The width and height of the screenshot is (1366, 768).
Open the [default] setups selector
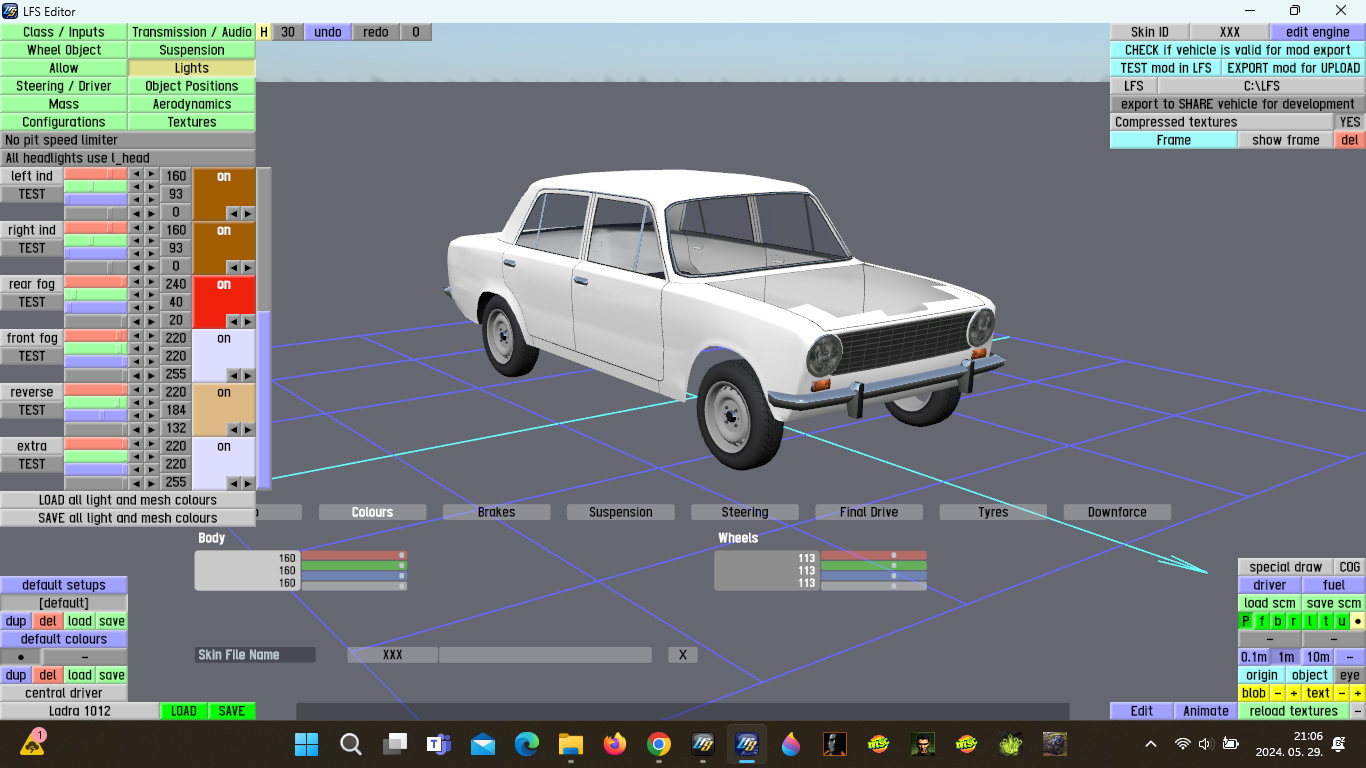tap(64, 603)
